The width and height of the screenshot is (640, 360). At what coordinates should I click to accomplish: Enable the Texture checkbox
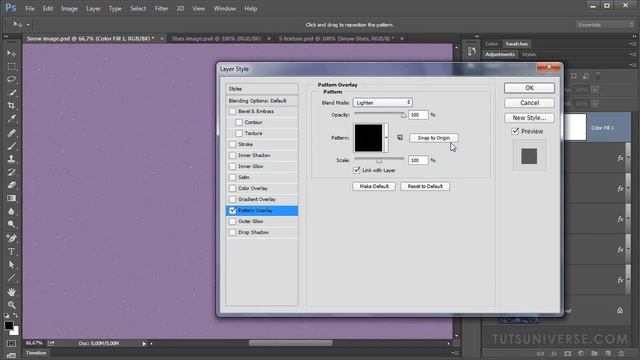pyautogui.click(x=239, y=133)
